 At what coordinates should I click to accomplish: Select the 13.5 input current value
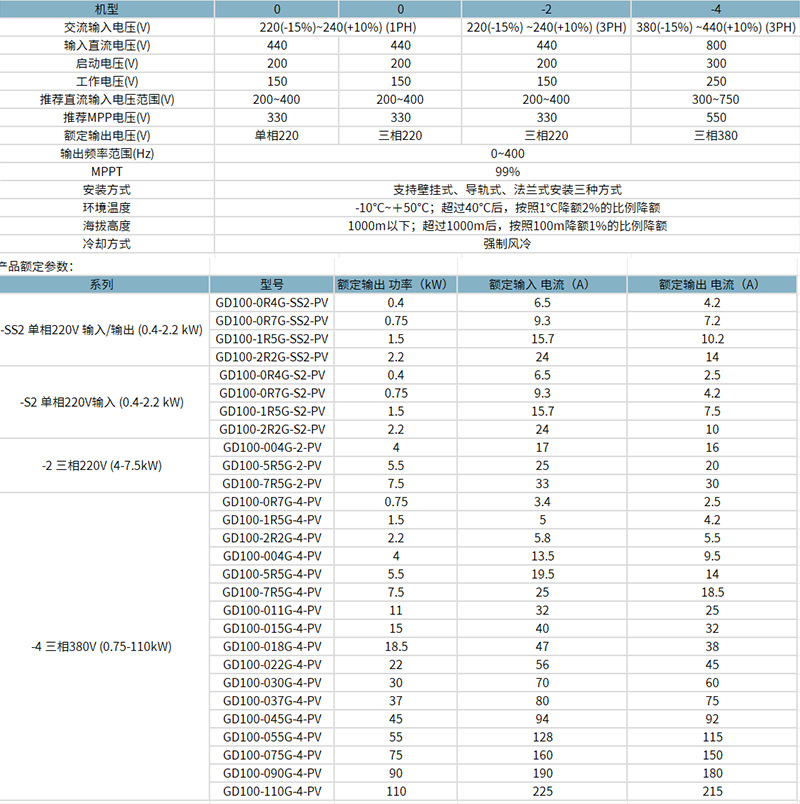click(x=543, y=556)
